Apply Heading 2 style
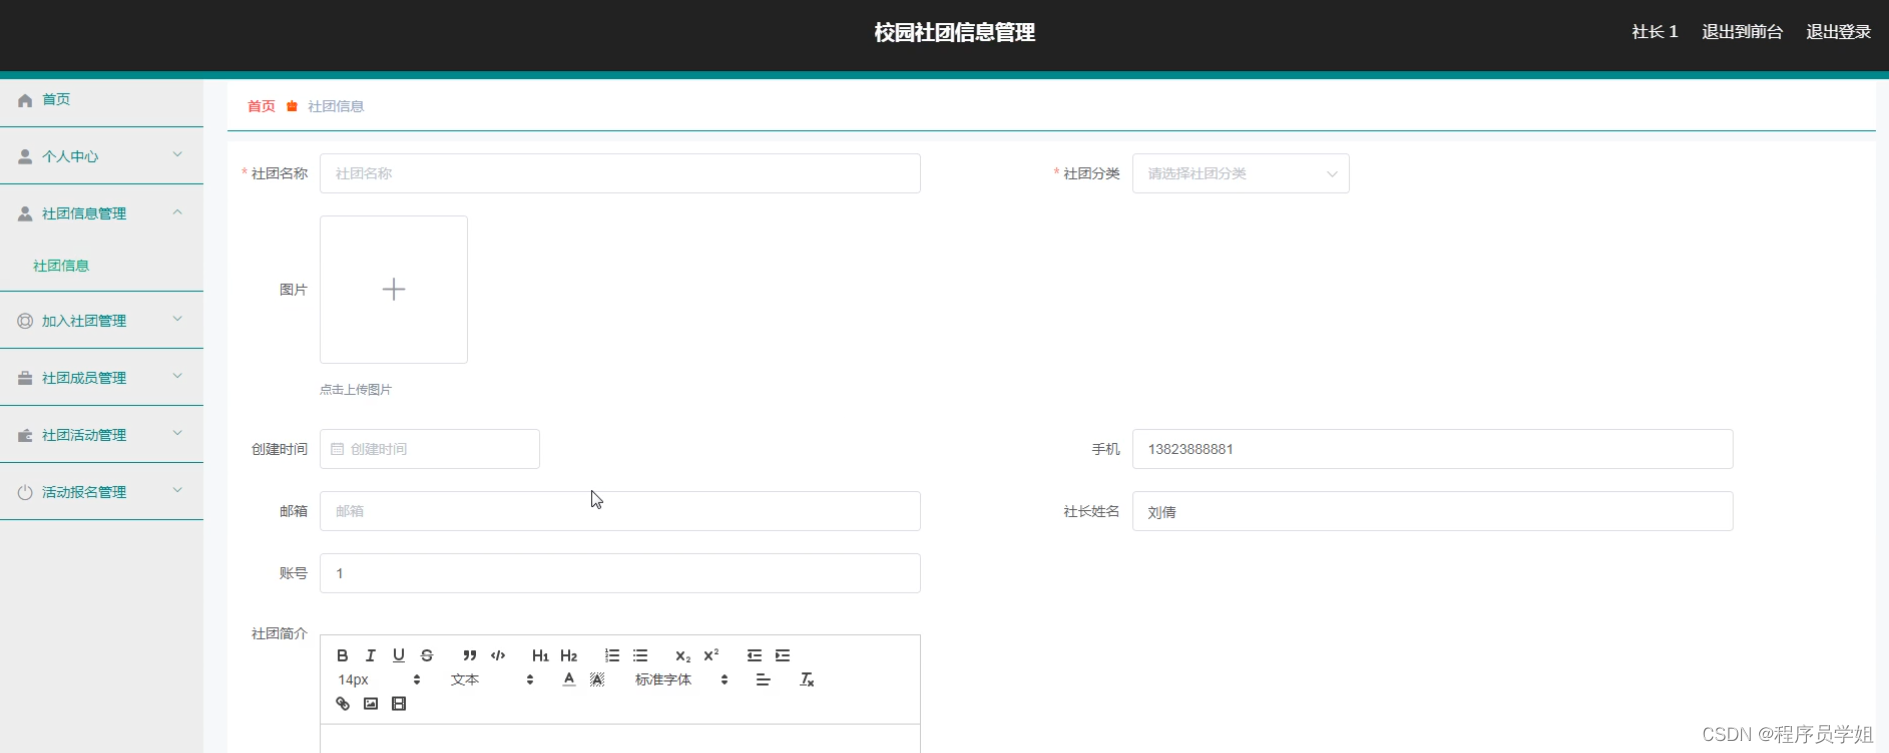This screenshot has width=1889, height=753. click(569, 655)
